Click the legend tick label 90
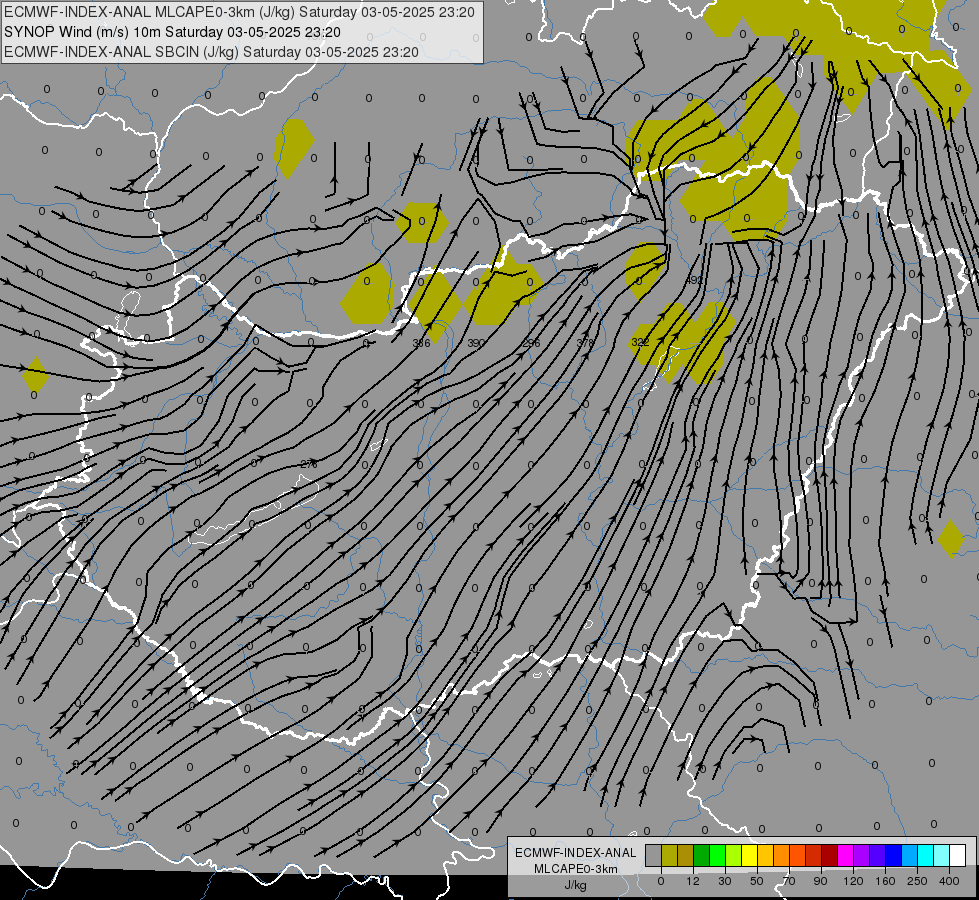 pos(820,881)
